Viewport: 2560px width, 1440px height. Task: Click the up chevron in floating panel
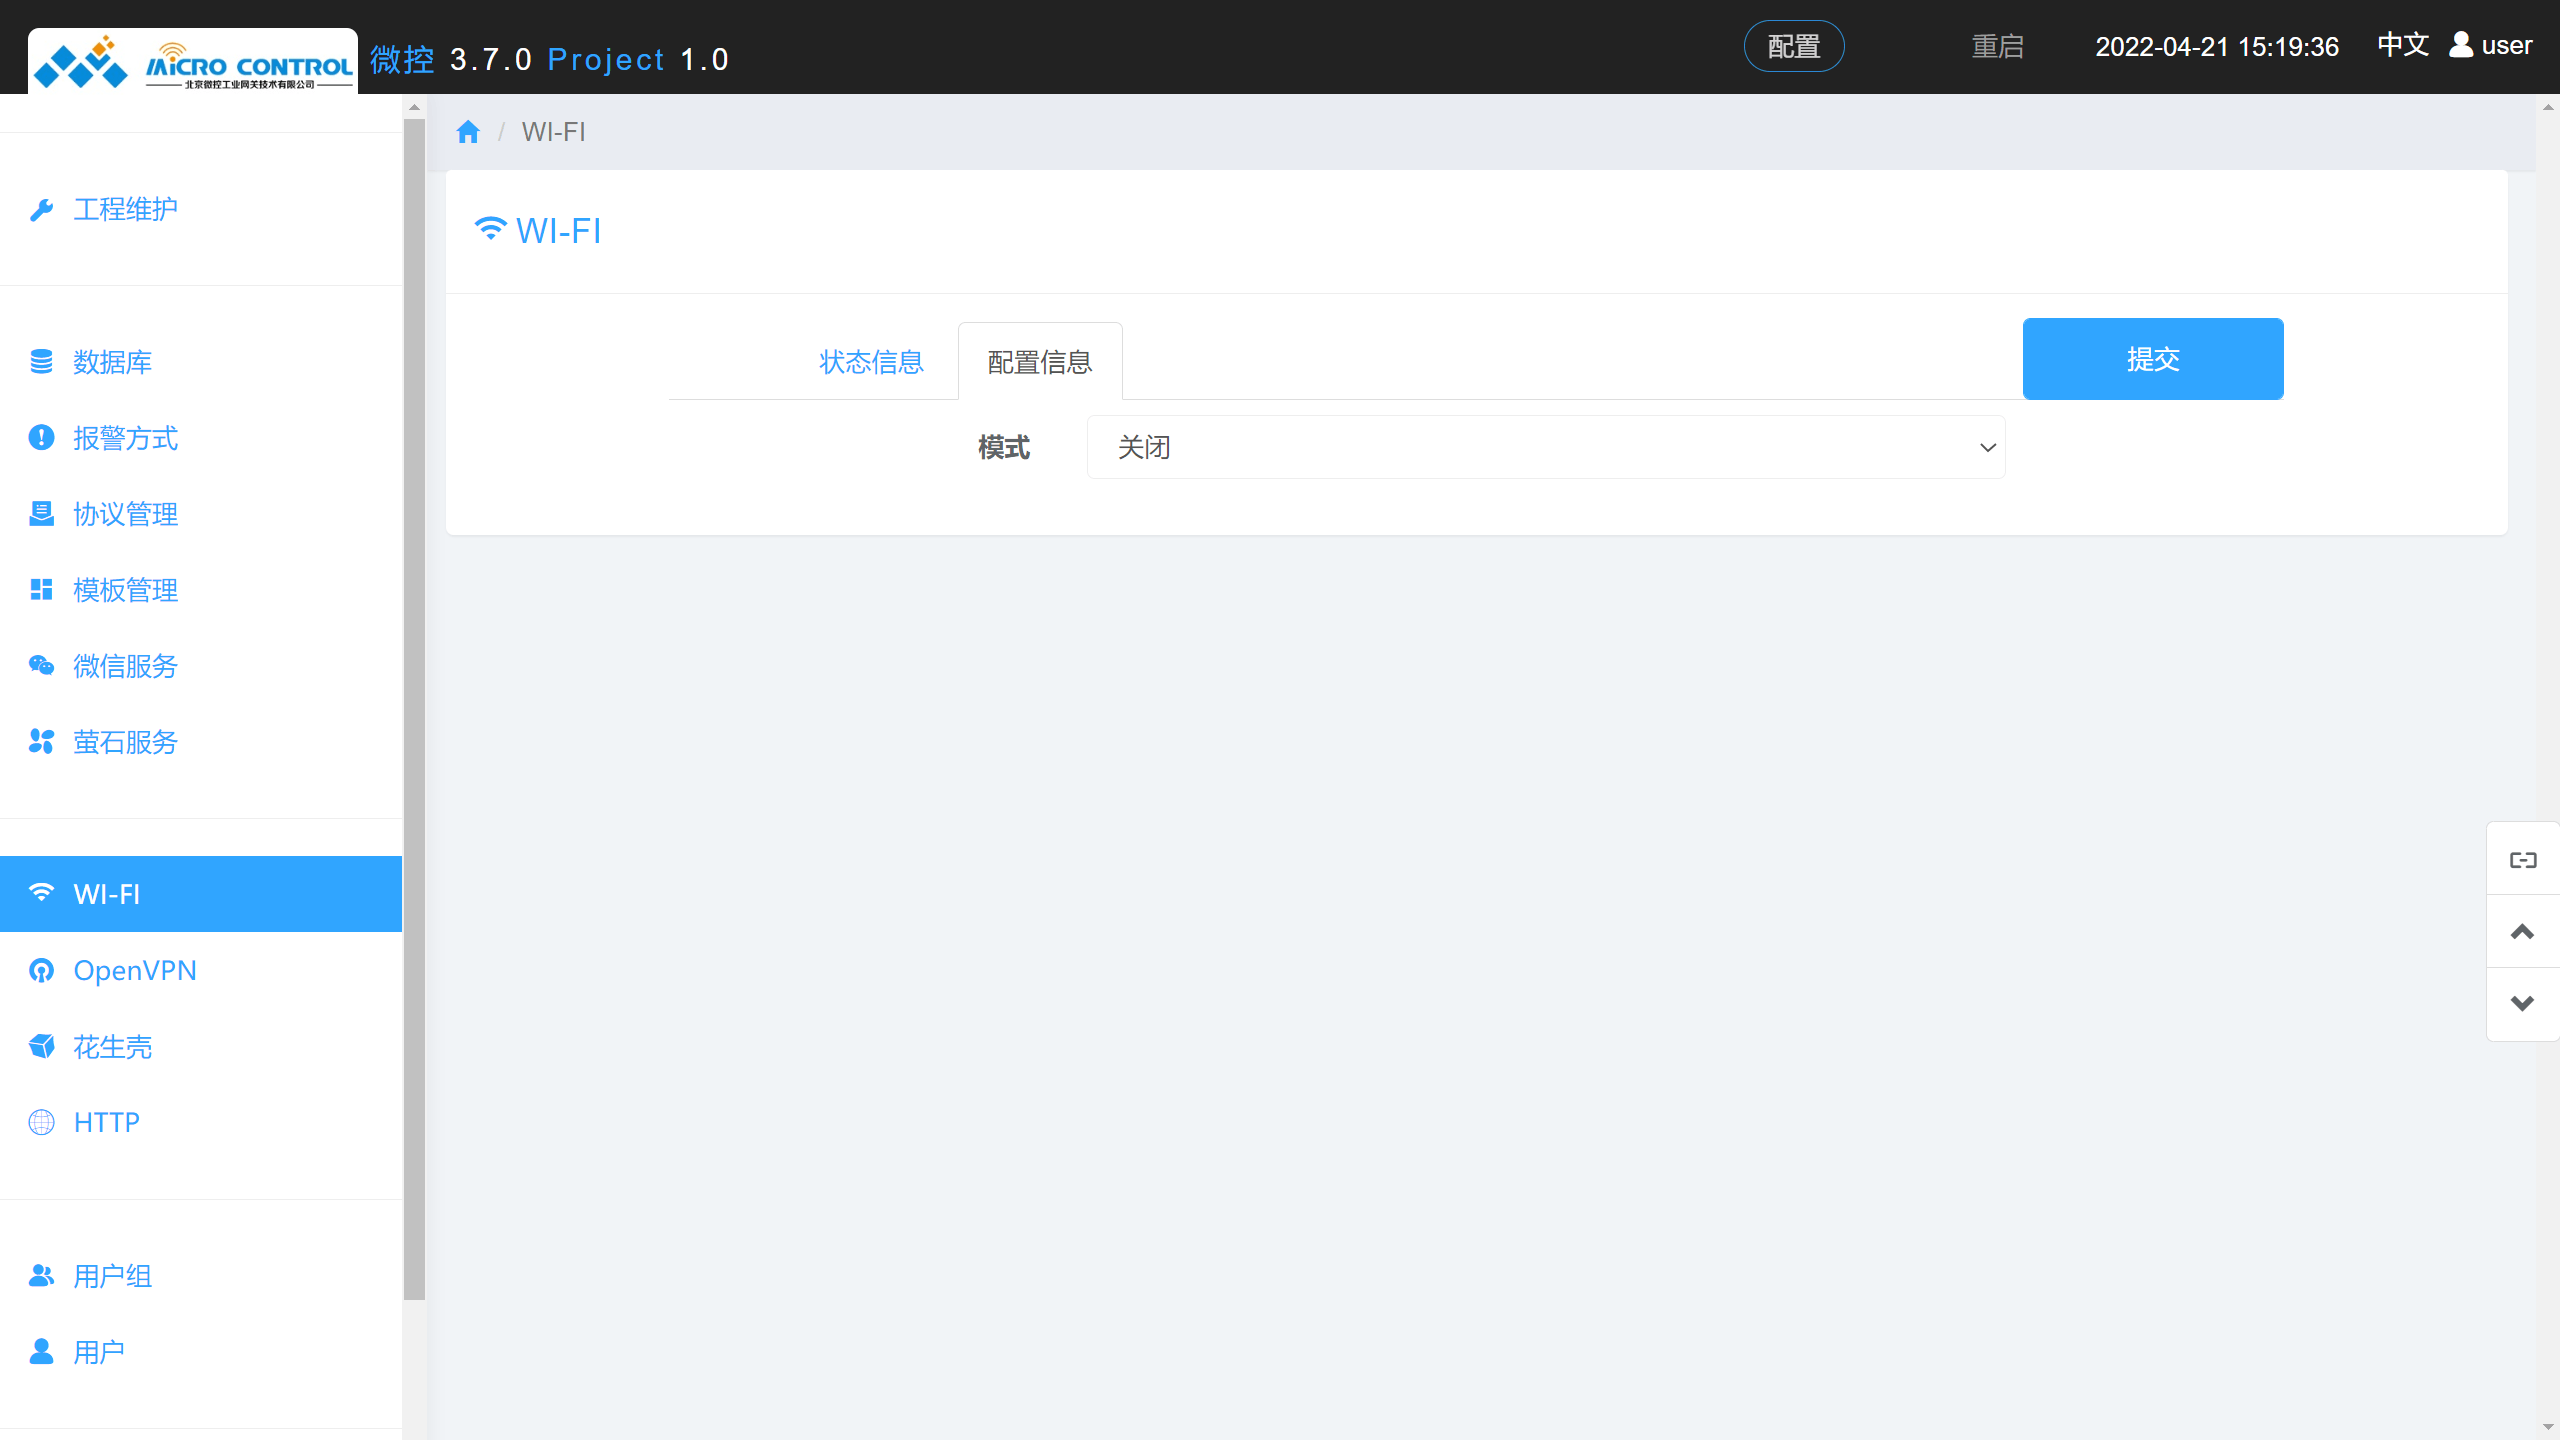pyautogui.click(x=2523, y=932)
